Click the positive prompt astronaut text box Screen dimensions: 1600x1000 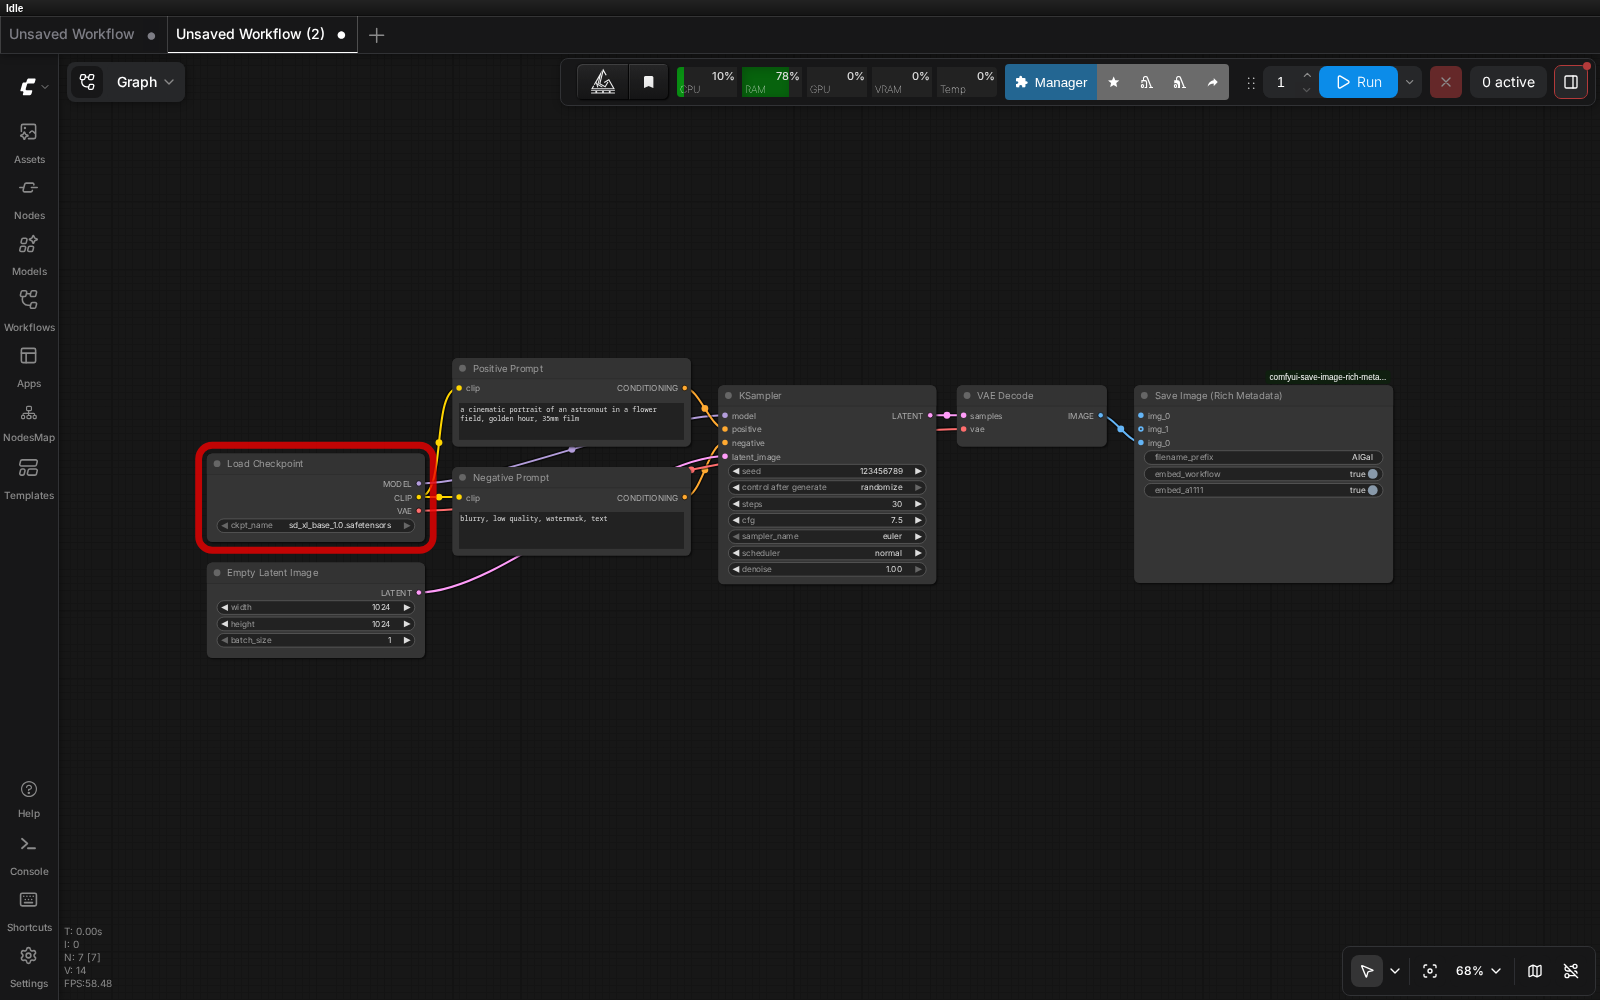coord(571,421)
